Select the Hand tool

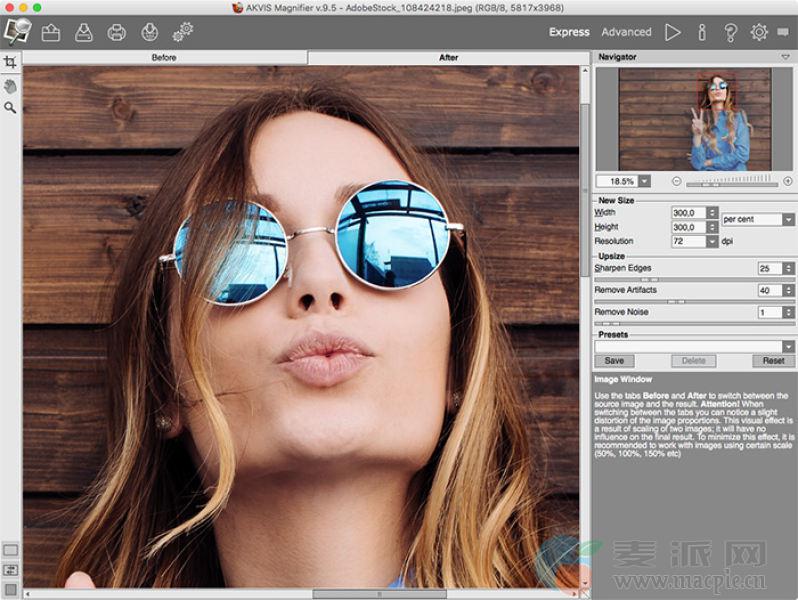(10, 85)
